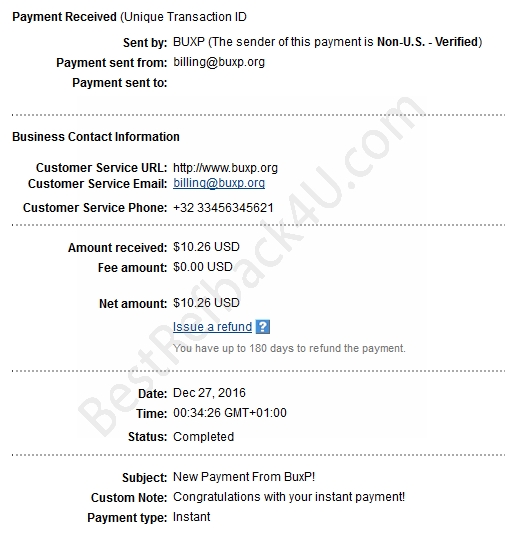Click the subject New Payment From BuxP!
The width and height of the screenshot is (505, 535).
pos(244,476)
